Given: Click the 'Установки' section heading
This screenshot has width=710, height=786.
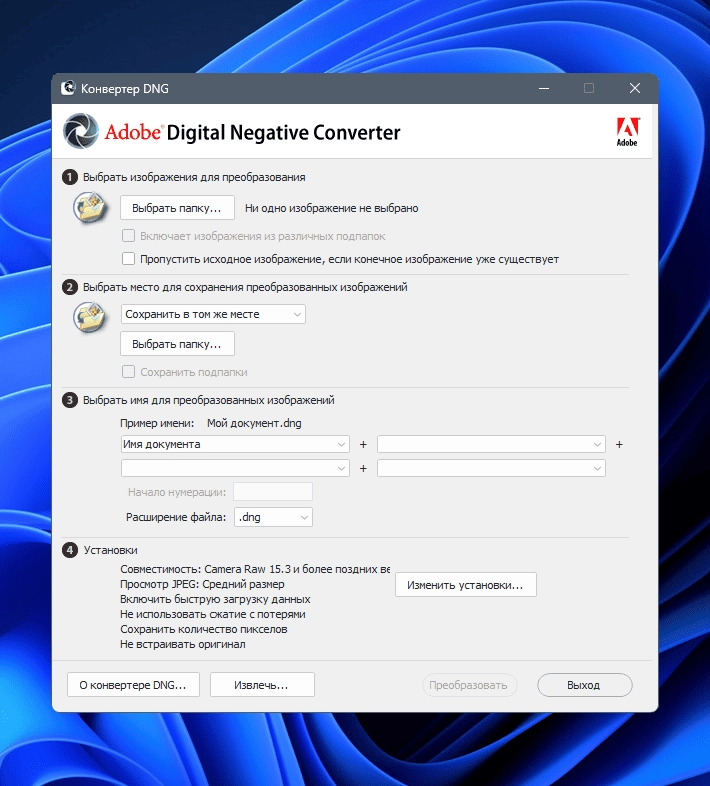Looking at the screenshot, I should click(110, 550).
